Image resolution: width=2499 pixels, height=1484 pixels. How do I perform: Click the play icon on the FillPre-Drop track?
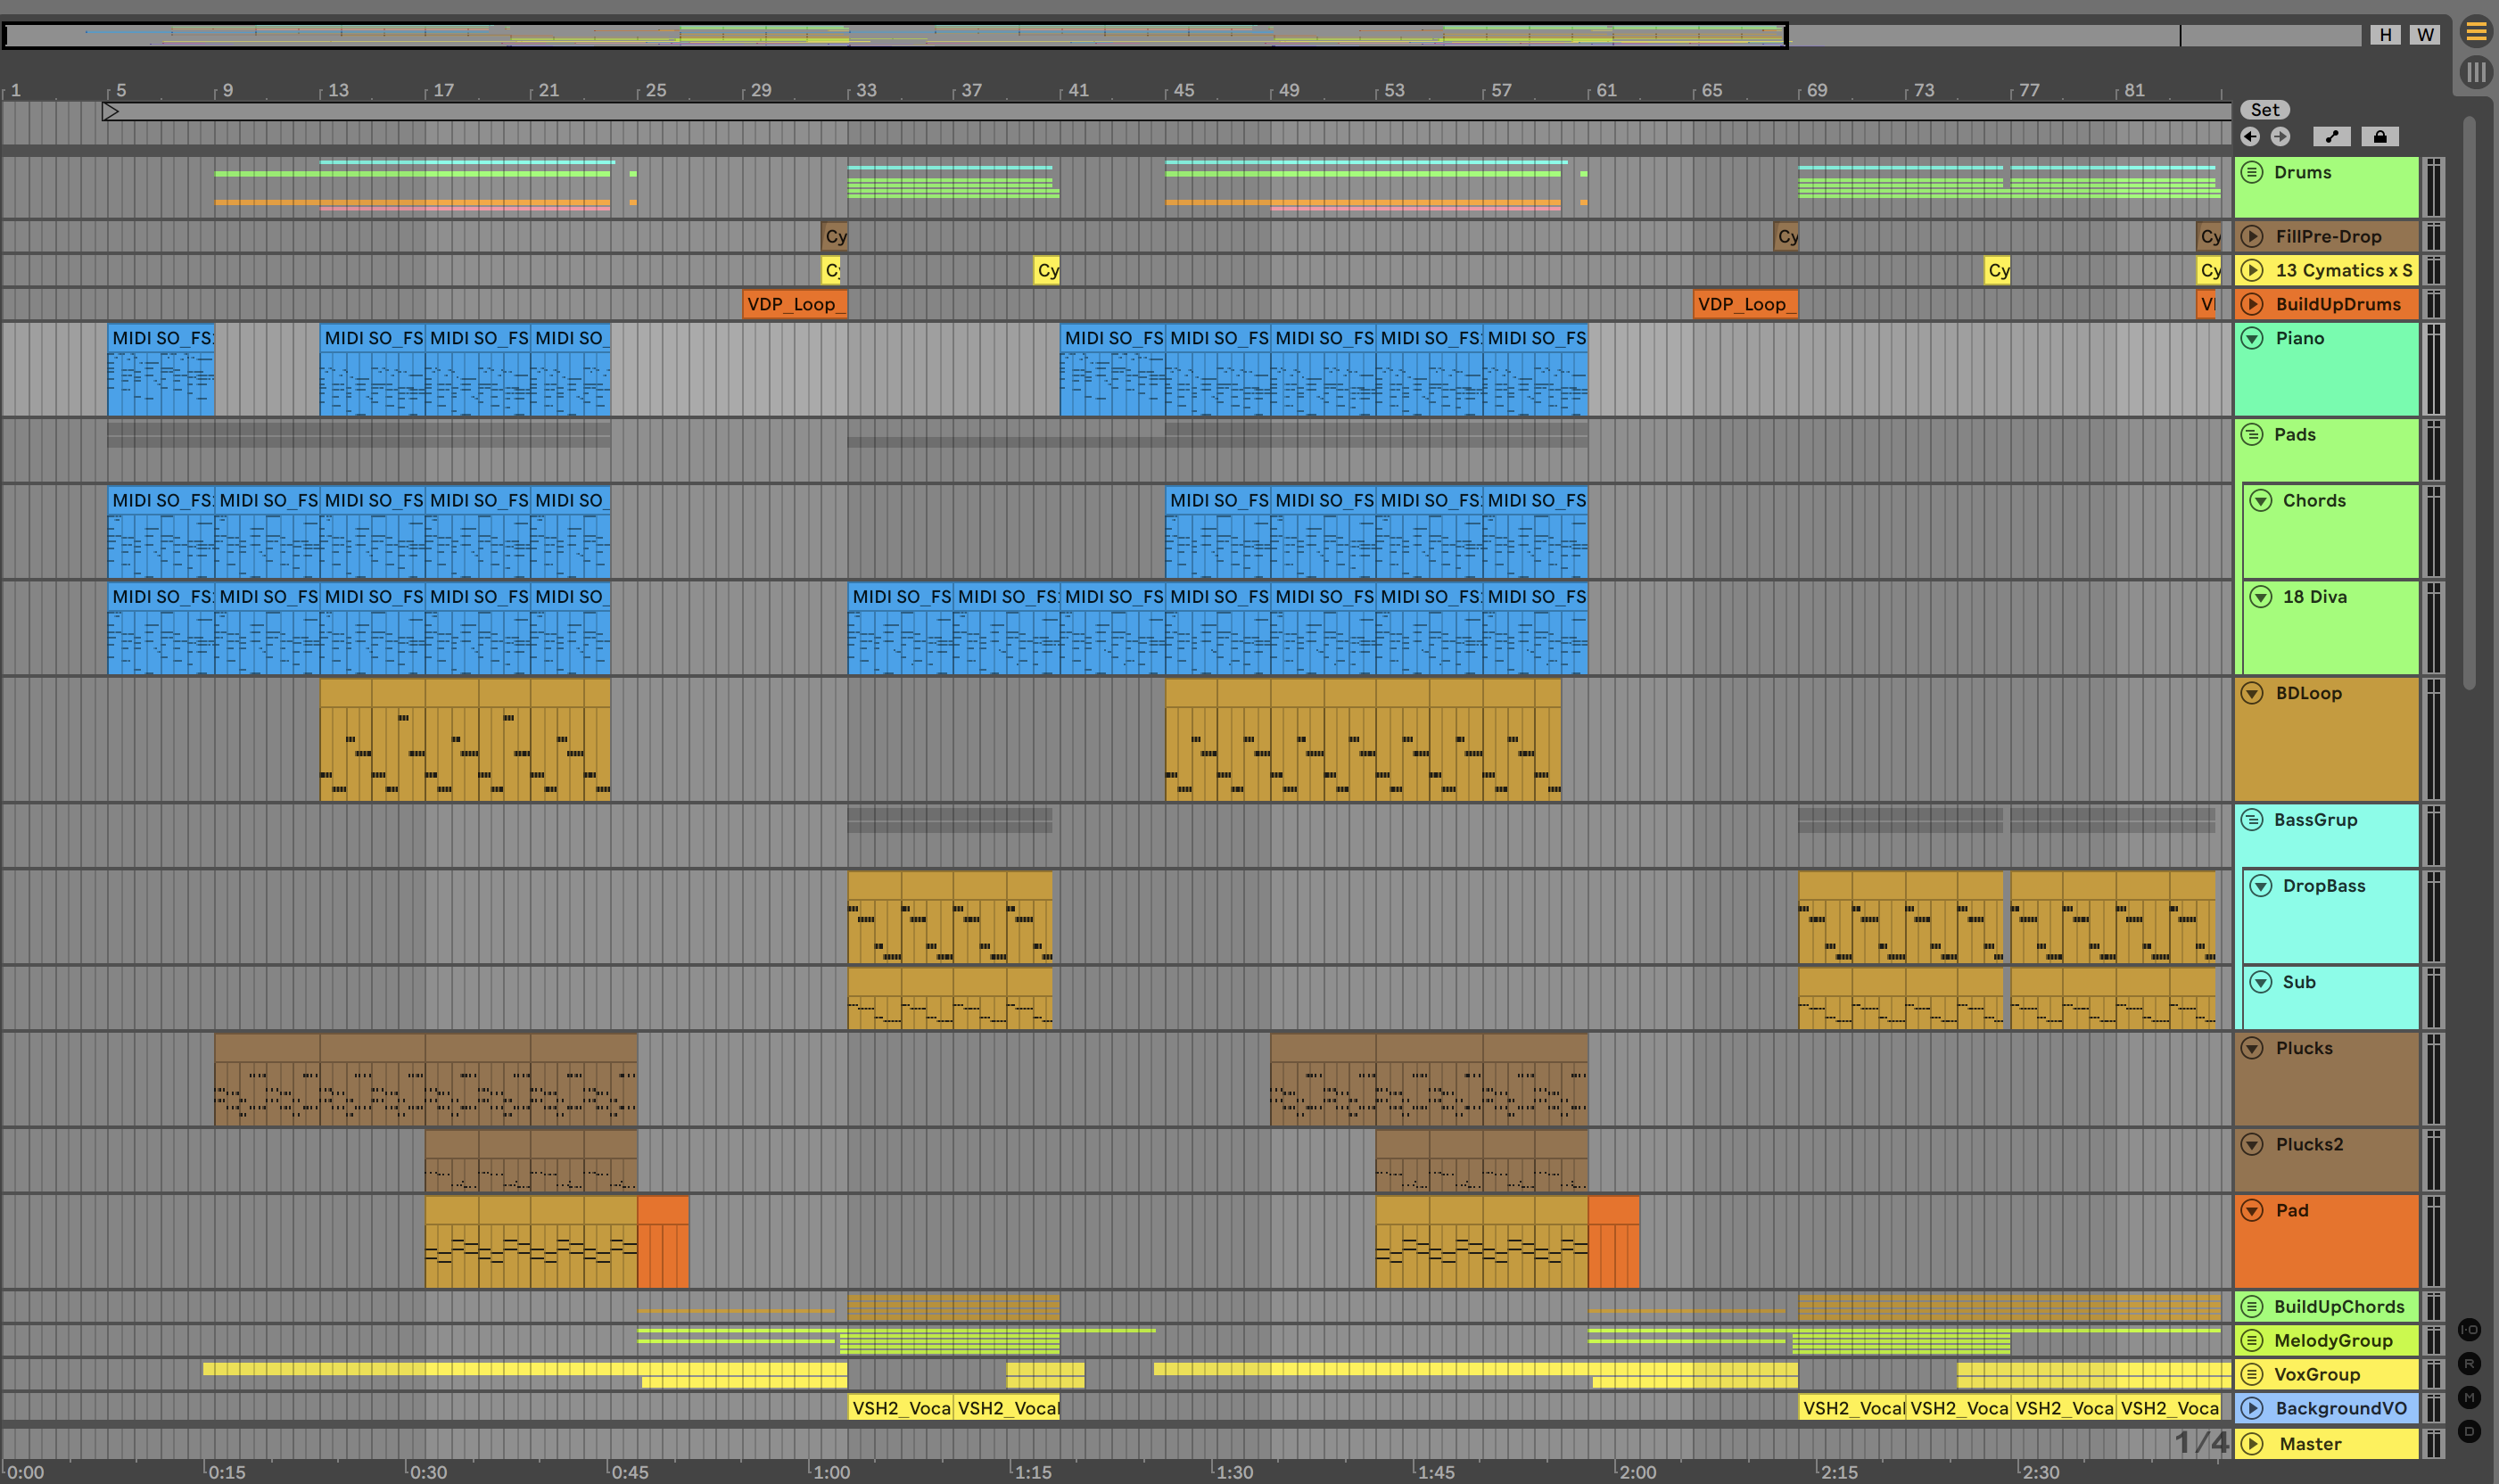pyautogui.click(x=2252, y=237)
